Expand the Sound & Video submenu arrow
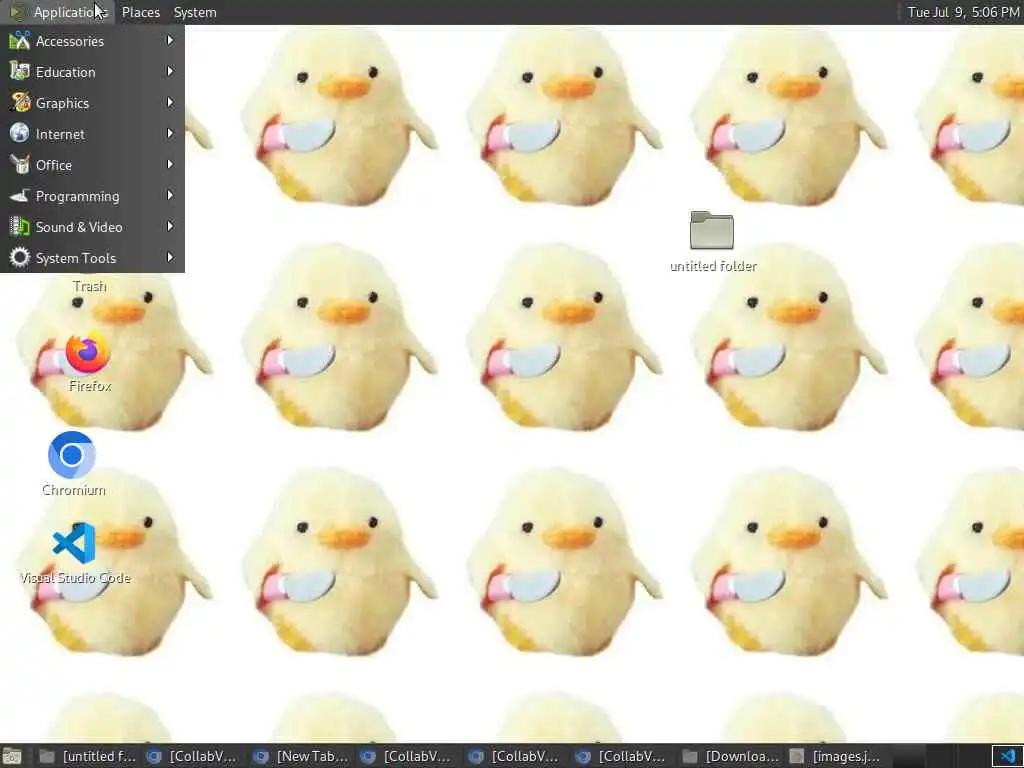This screenshot has height=768, width=1024. [x=170, y=227]
